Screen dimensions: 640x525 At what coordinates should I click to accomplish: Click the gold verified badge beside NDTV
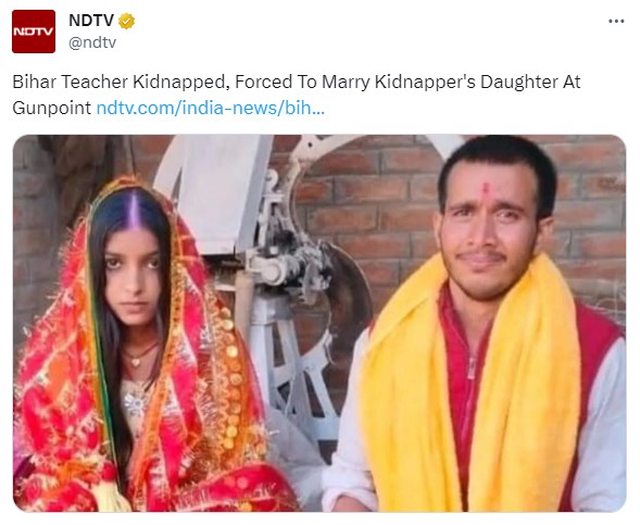click(128, 21)
